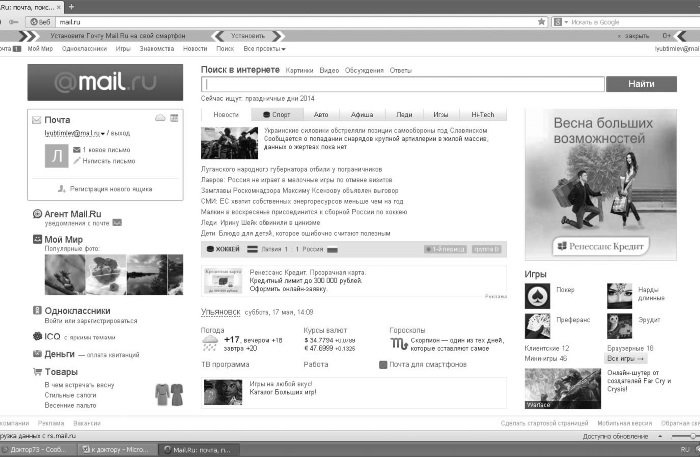
Task: Open a new browser tab with plus
Action: (x=71, y=6)
